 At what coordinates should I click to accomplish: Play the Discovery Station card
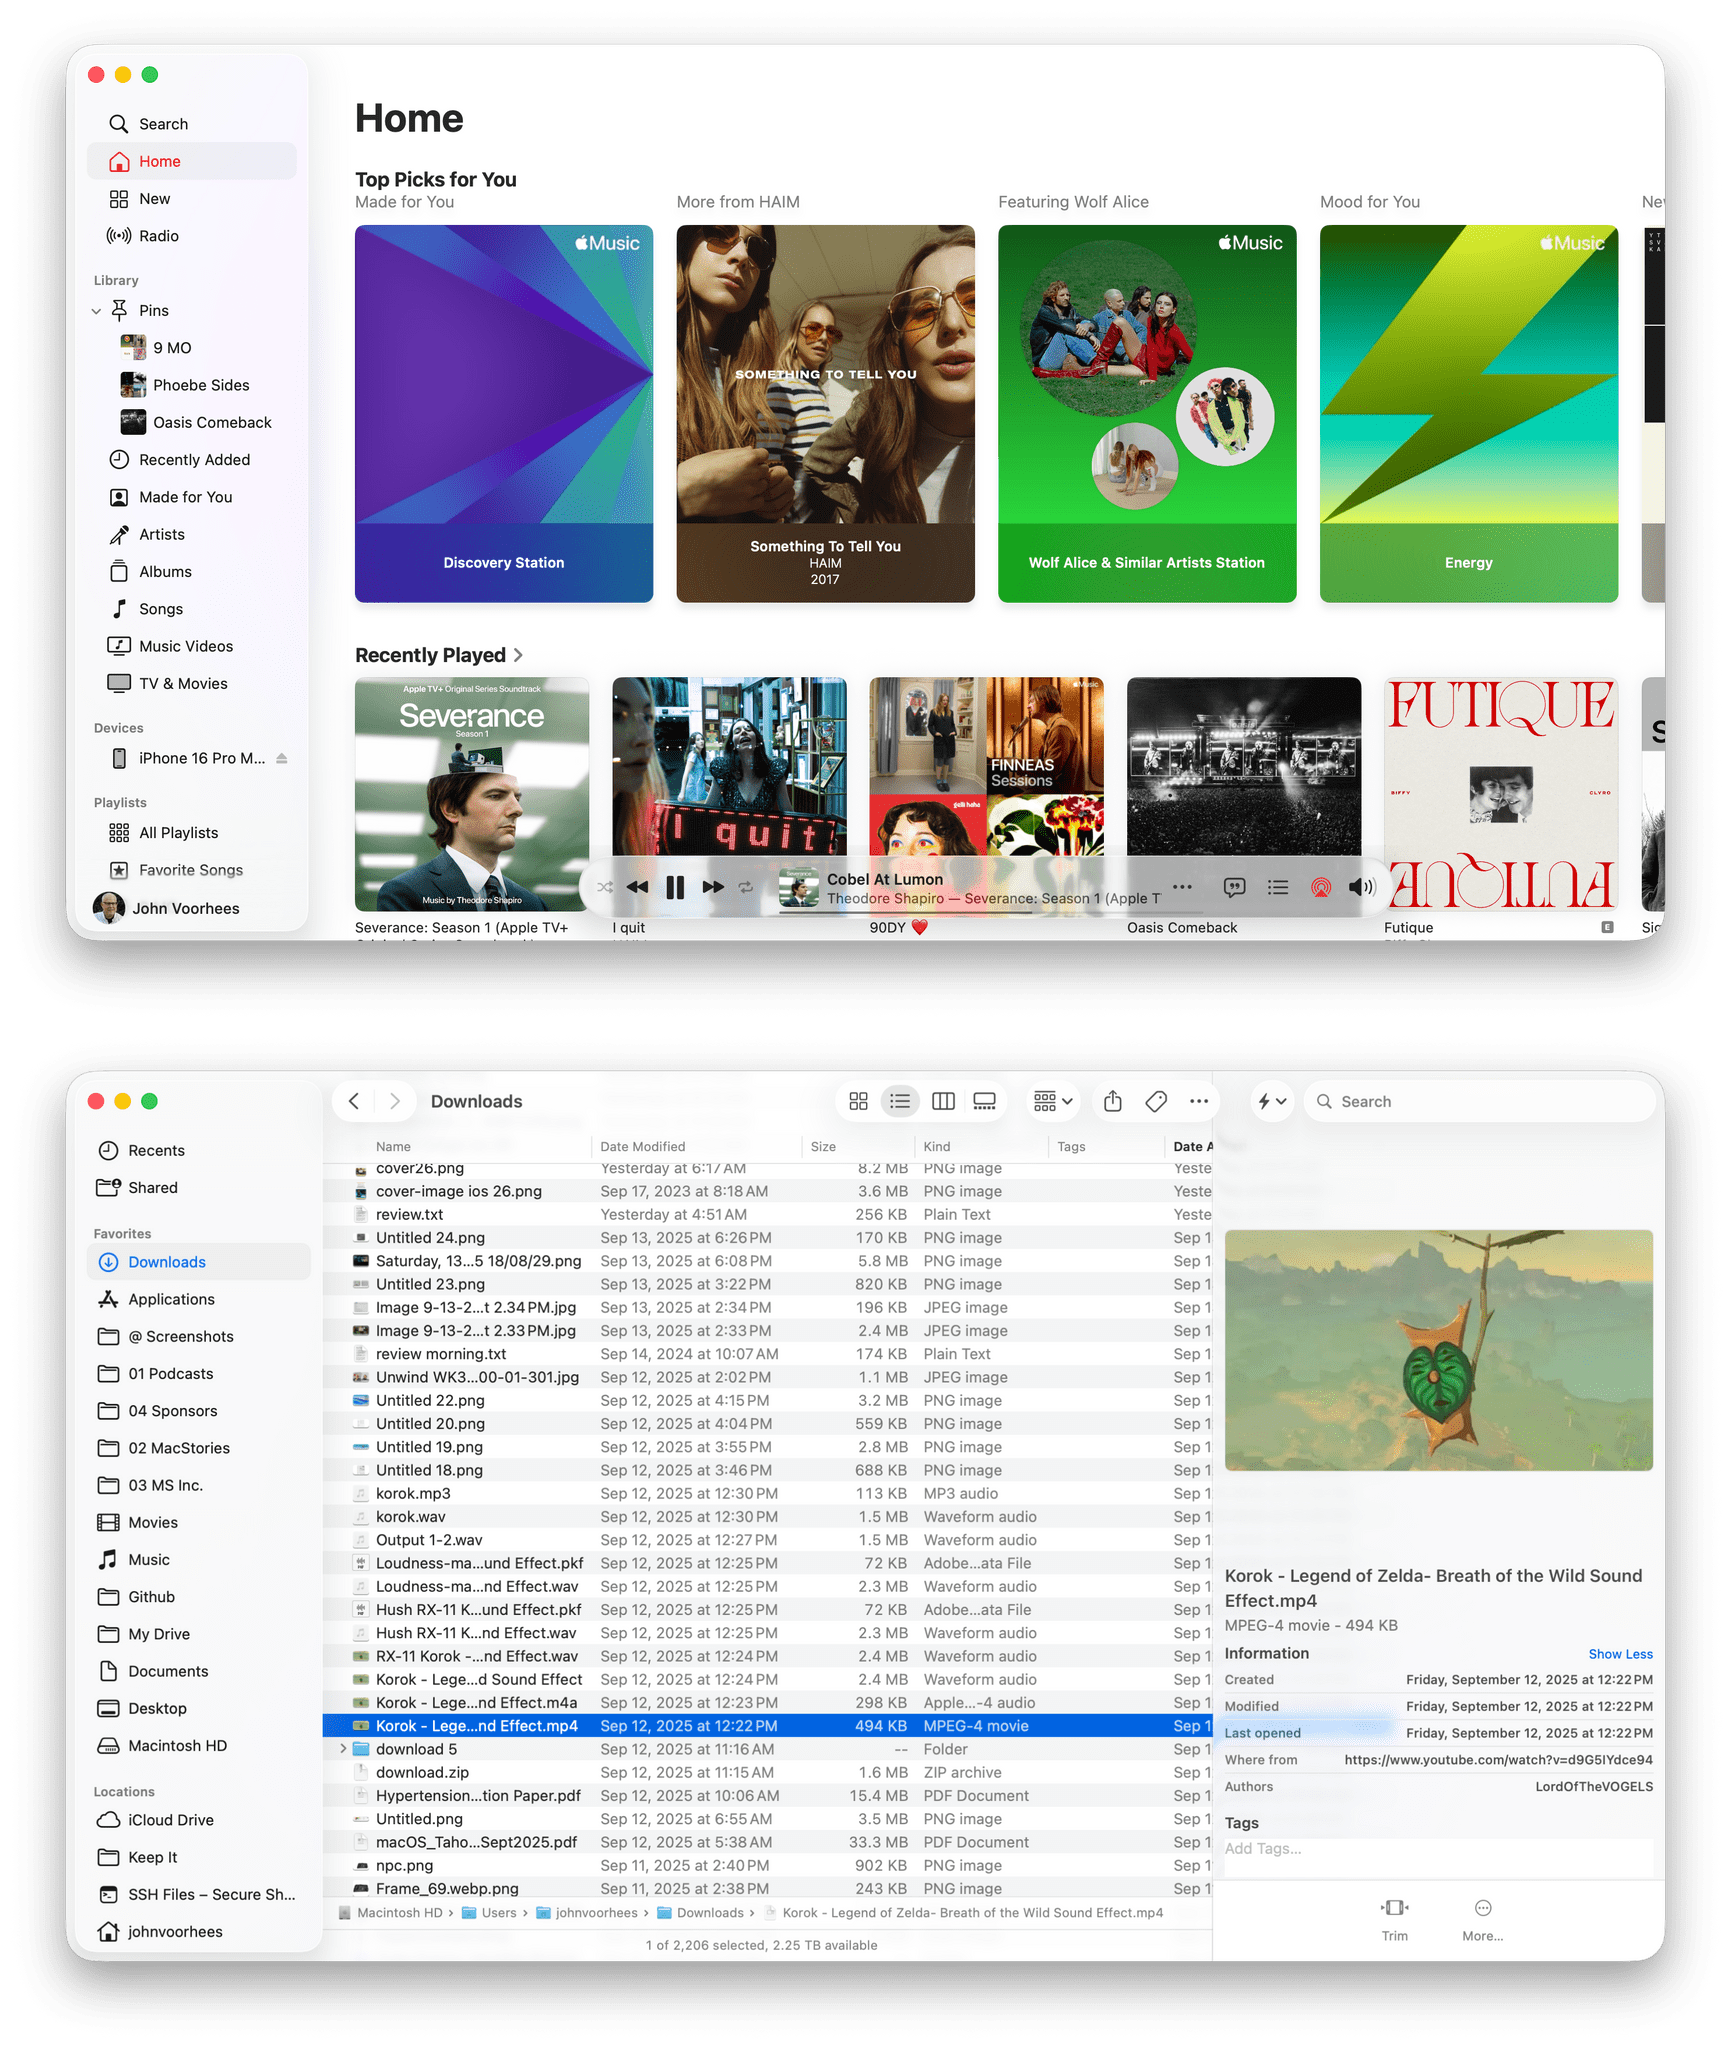[x=504, y=413]
